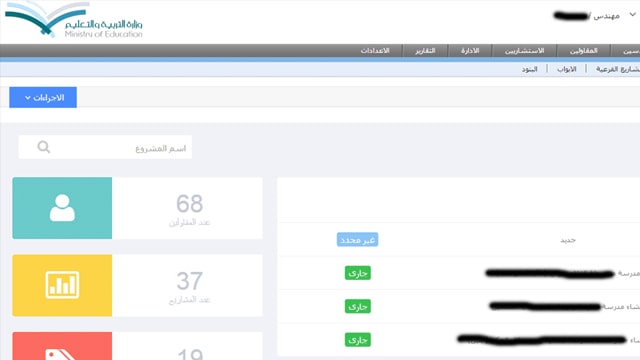
Task: Open the الادارة menu
Action: (470, 51)
